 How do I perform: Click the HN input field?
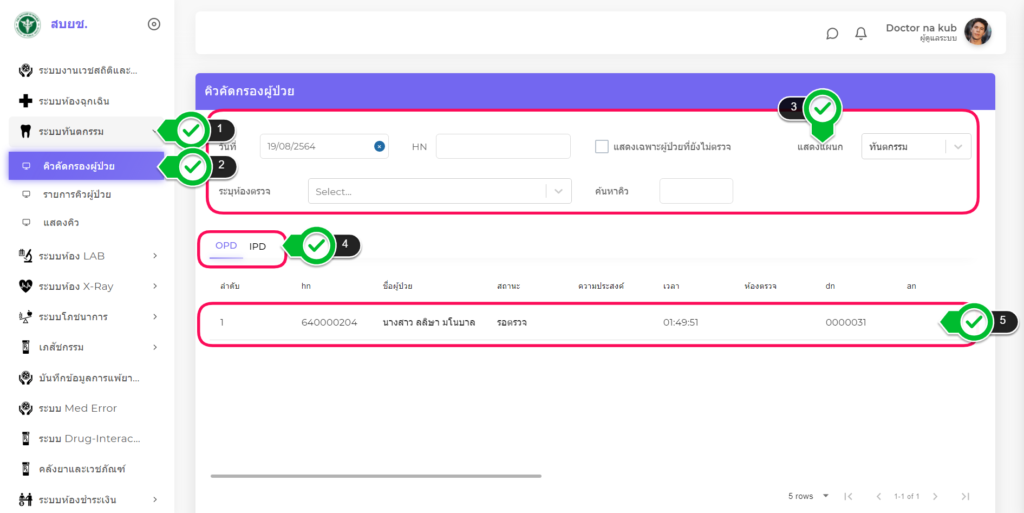[x=503, y=146]
